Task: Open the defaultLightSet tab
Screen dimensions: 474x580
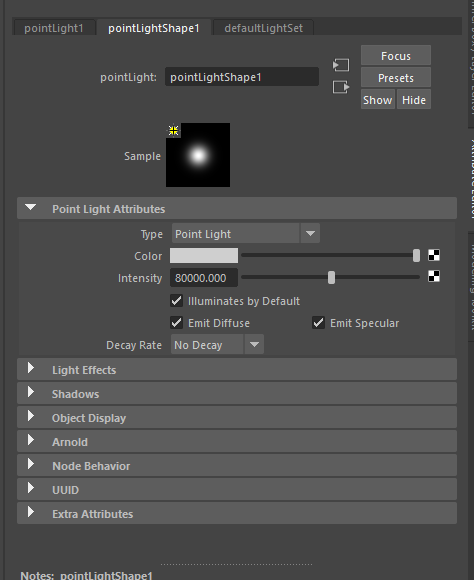Action: (x=263, y=28)
